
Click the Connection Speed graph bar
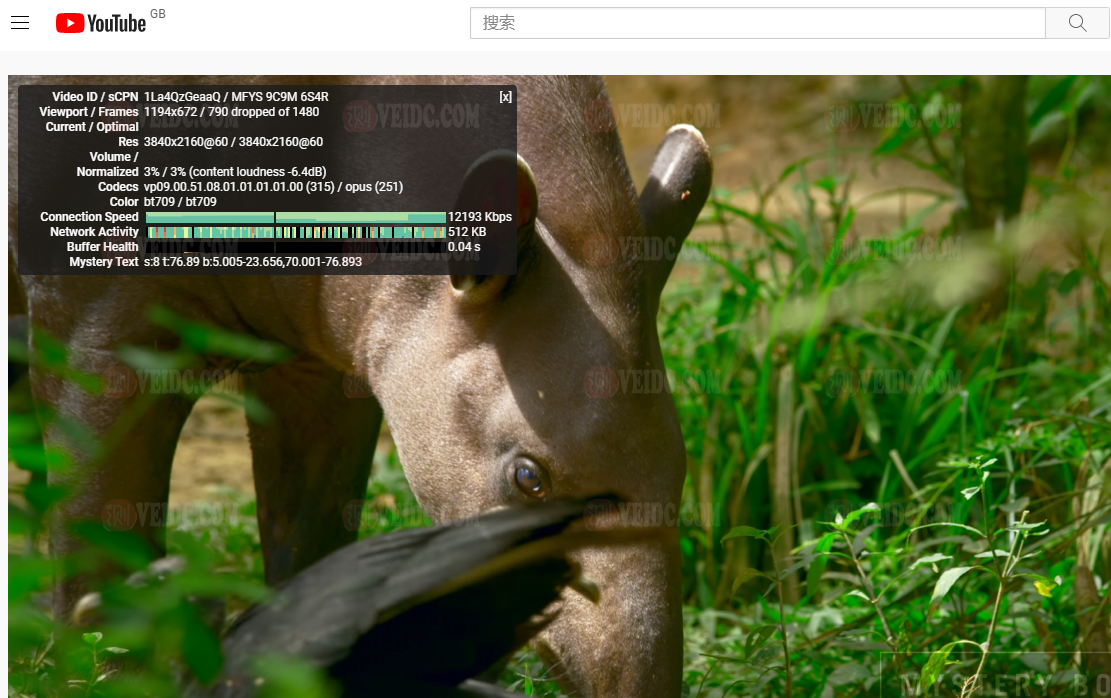[295, 217]
